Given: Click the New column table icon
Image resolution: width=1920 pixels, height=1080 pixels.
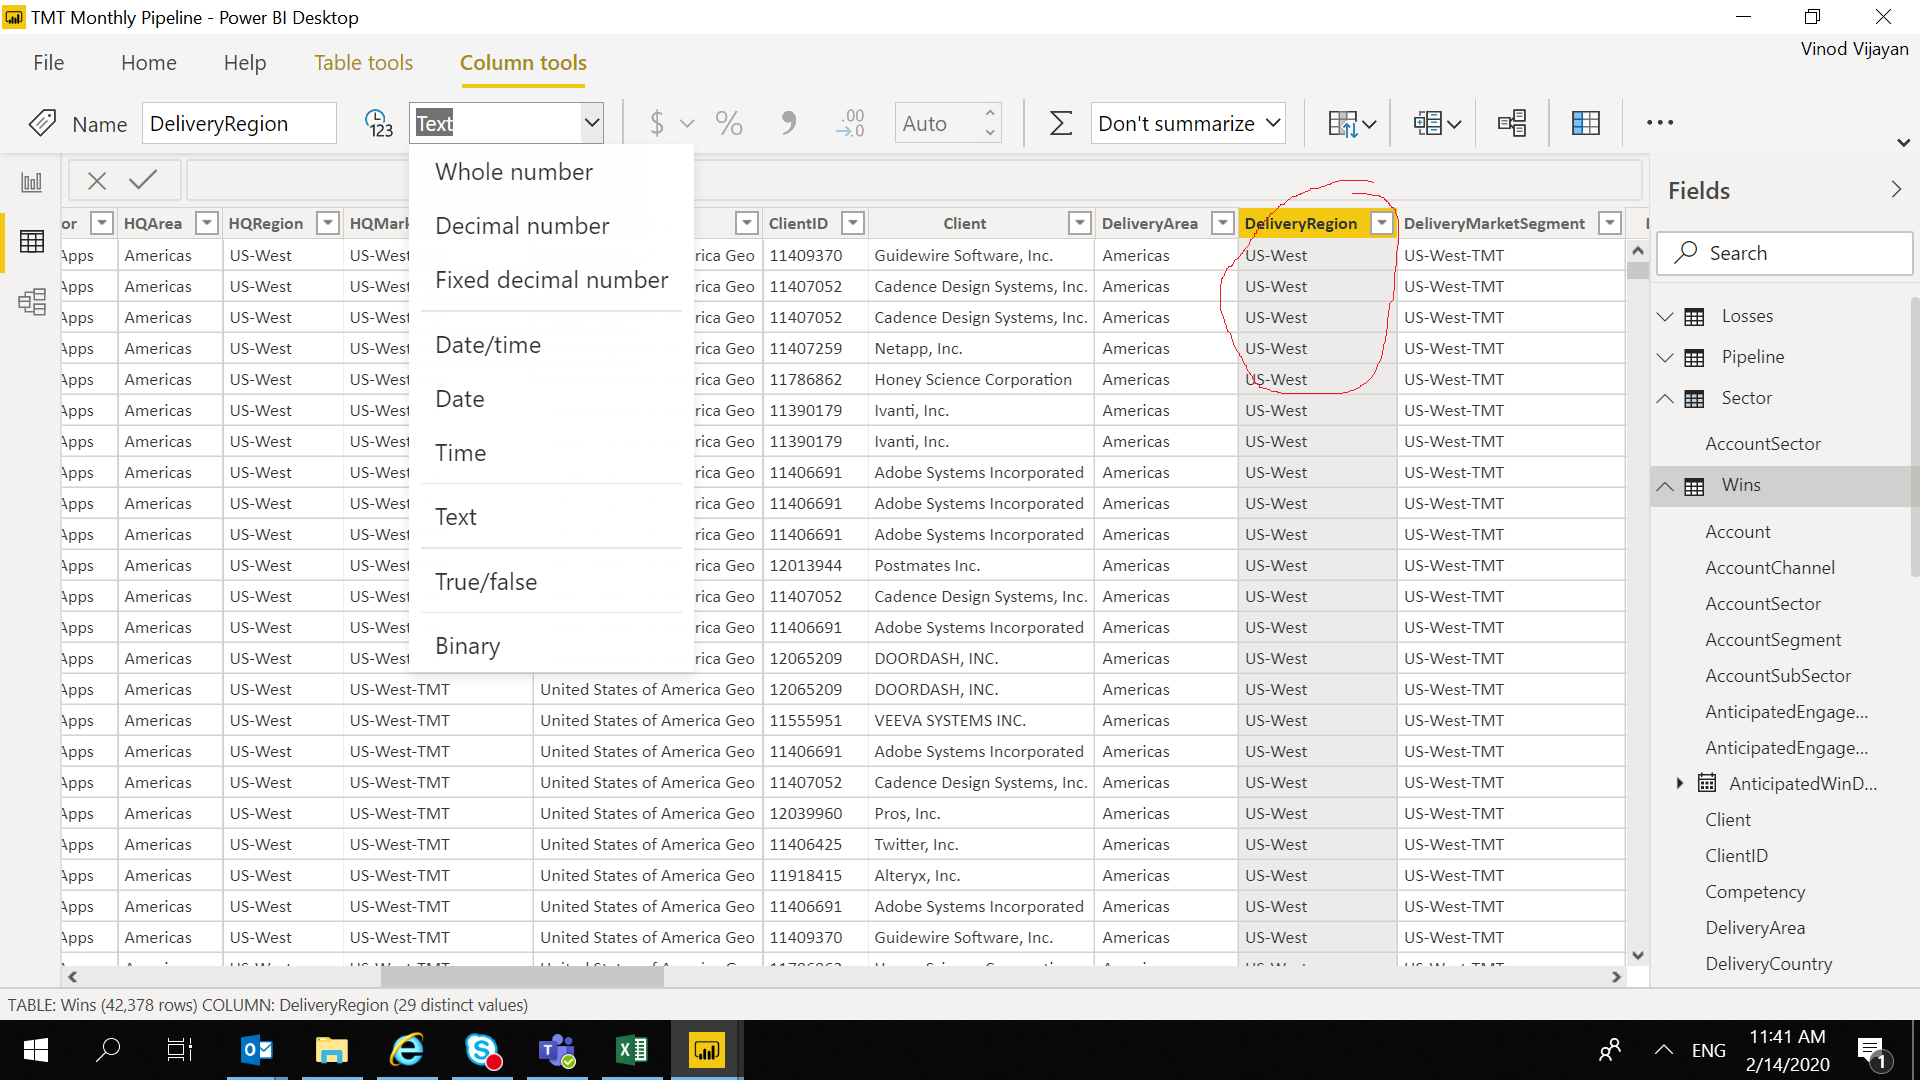Looking at the screenshot, I should click(1586, 123).
